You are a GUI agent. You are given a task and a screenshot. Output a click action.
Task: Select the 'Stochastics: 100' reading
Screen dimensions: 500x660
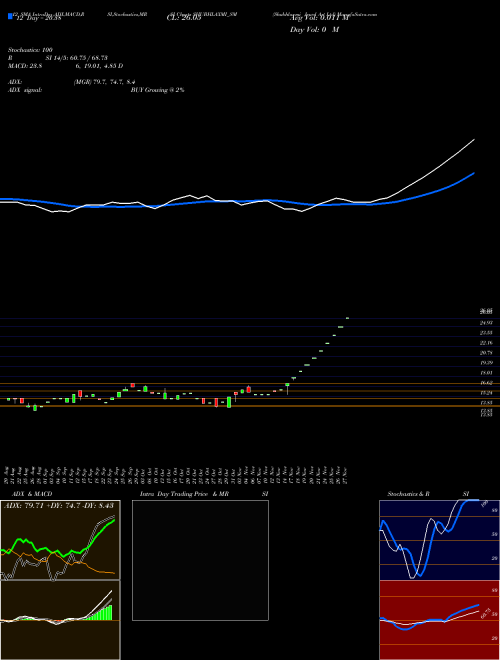click(30, 50)
